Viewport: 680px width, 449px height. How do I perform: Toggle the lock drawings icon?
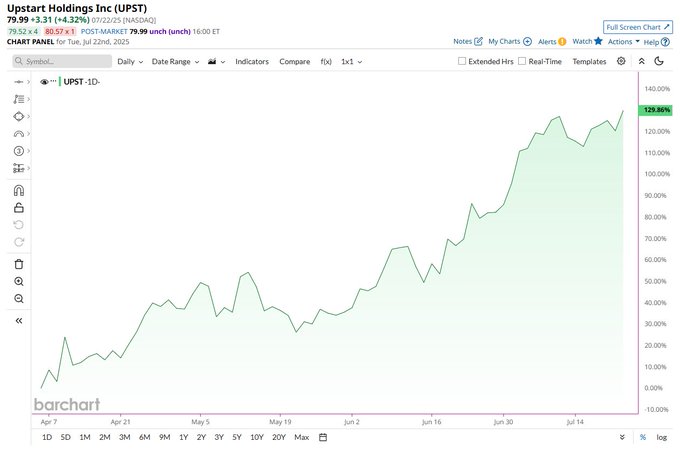[19, 208]
